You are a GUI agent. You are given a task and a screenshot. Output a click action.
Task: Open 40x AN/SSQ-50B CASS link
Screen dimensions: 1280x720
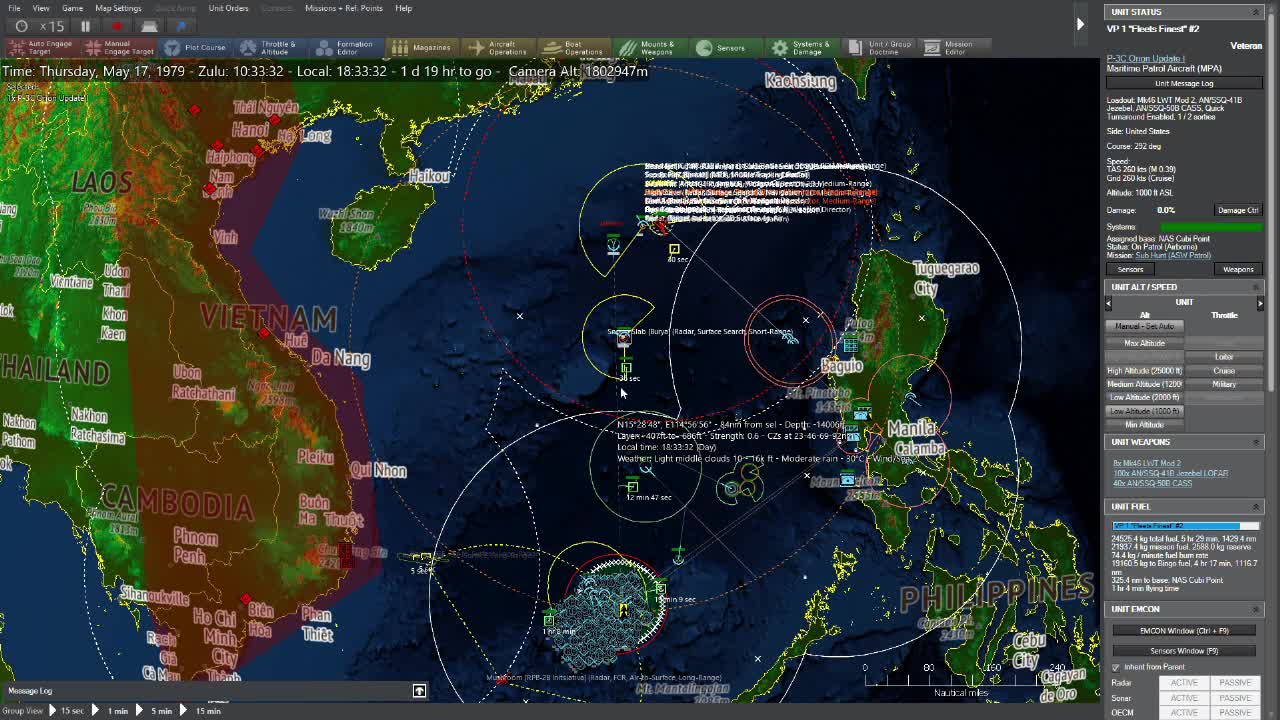coord(1152,484)
